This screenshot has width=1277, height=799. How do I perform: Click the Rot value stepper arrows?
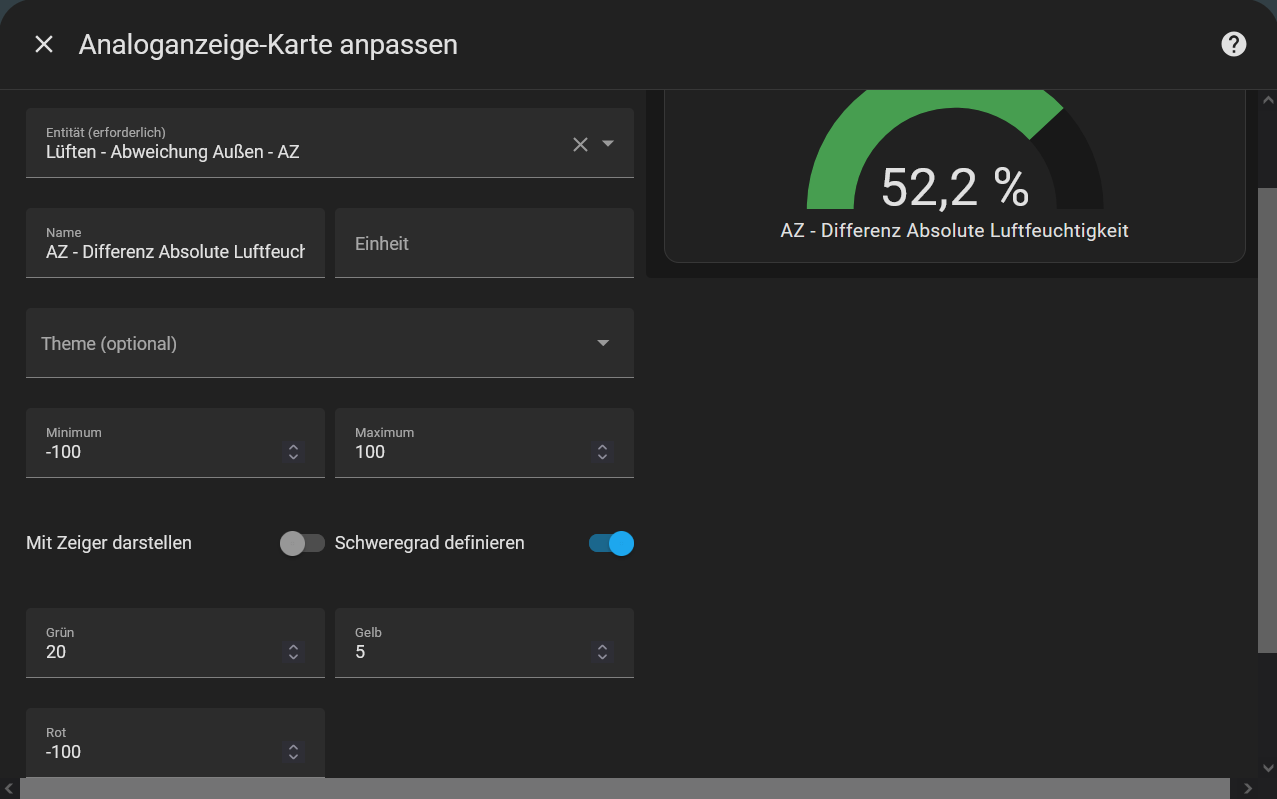click(x=293, y=752)
